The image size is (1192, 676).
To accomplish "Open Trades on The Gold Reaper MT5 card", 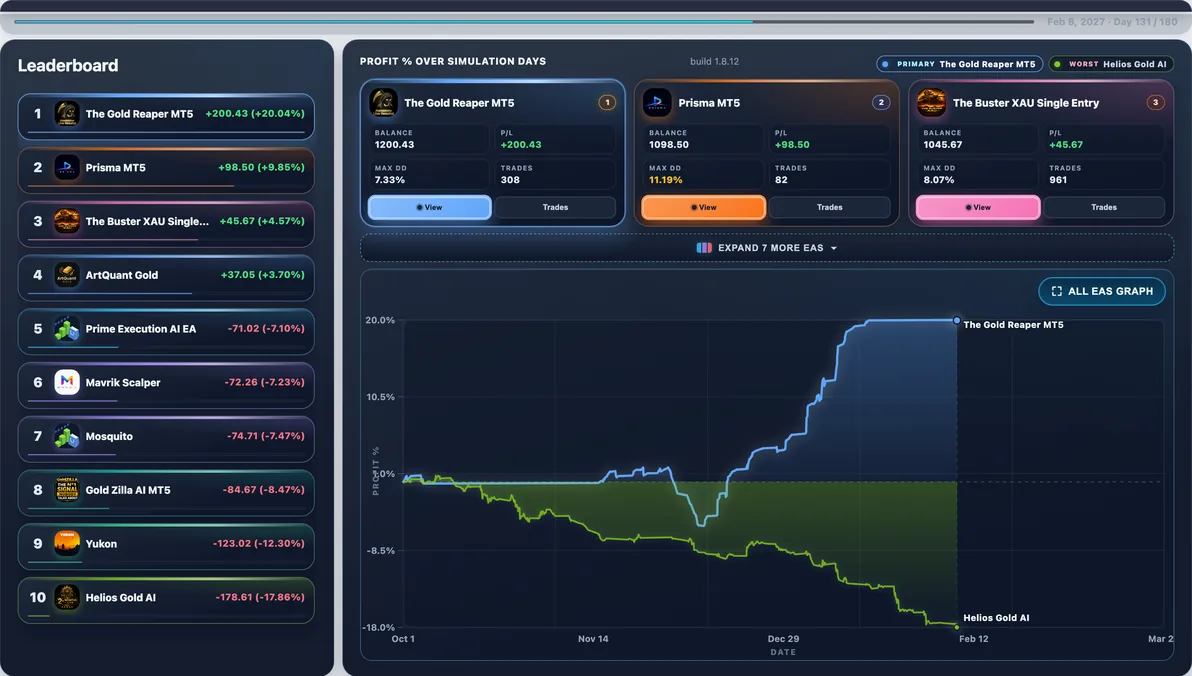I will click(x=555, y=207).
